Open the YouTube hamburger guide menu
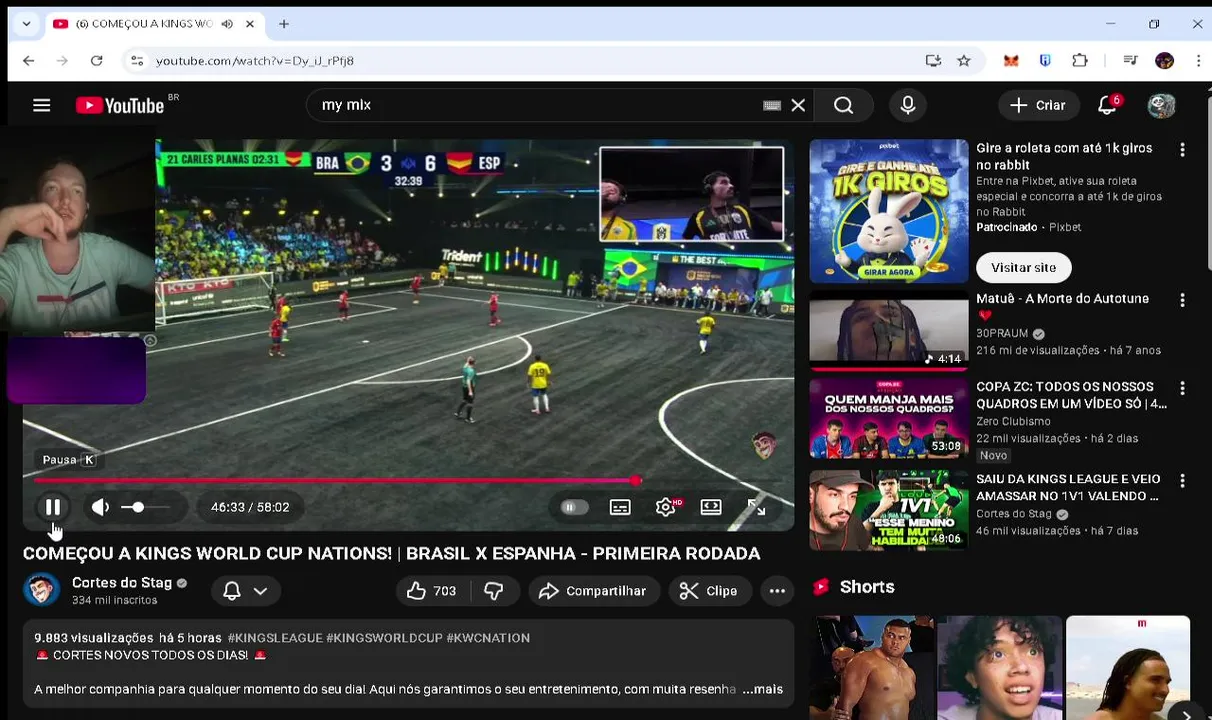The width and height of the screenshot is (1212, 720). coord(42,105)
